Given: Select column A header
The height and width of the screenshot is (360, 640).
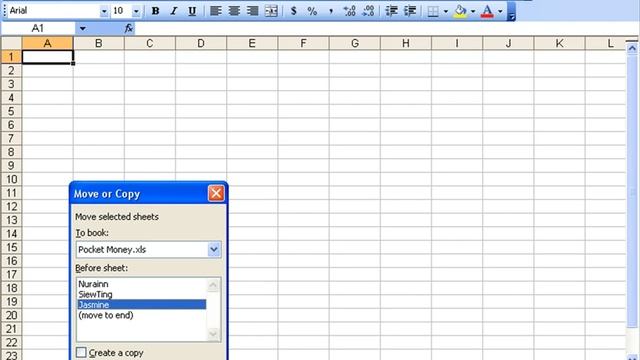Looking at the screenshot, I should pos(48,43).
